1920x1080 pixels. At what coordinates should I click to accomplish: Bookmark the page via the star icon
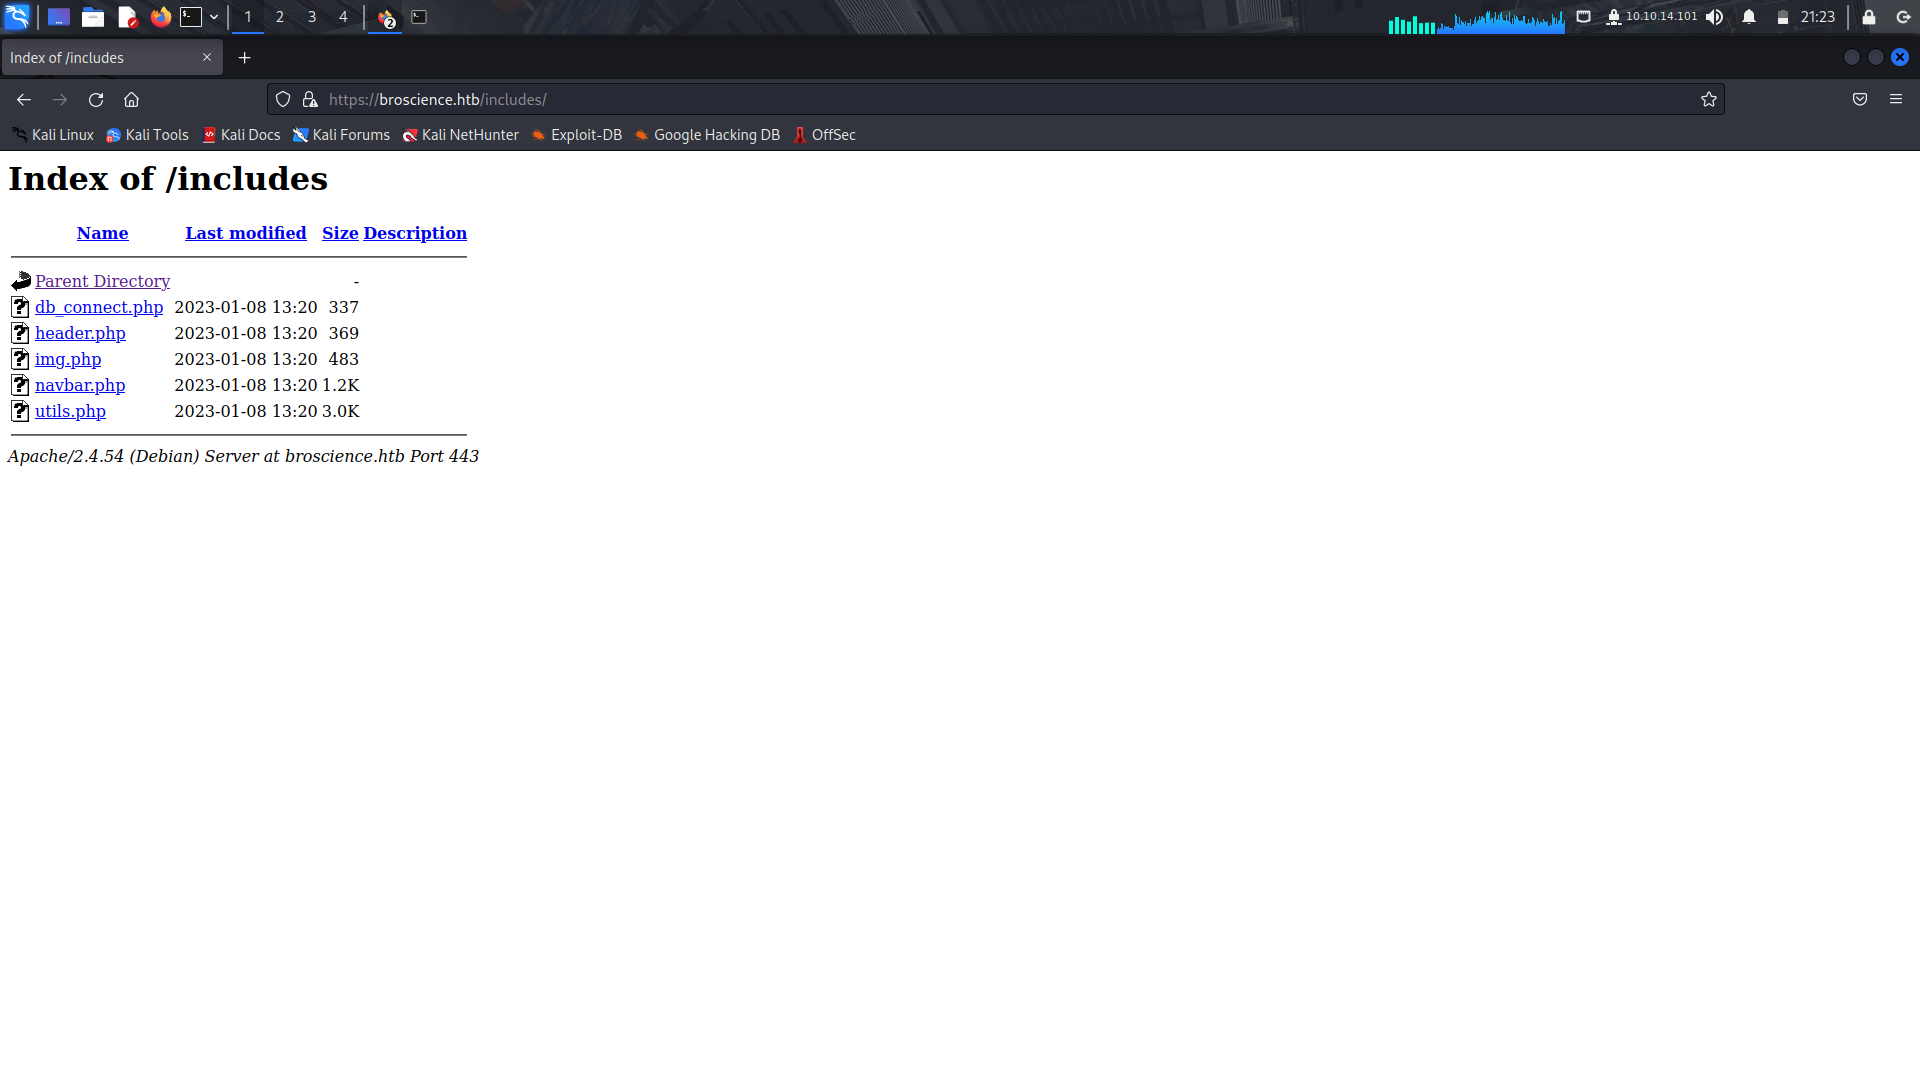click(1709, 99)
